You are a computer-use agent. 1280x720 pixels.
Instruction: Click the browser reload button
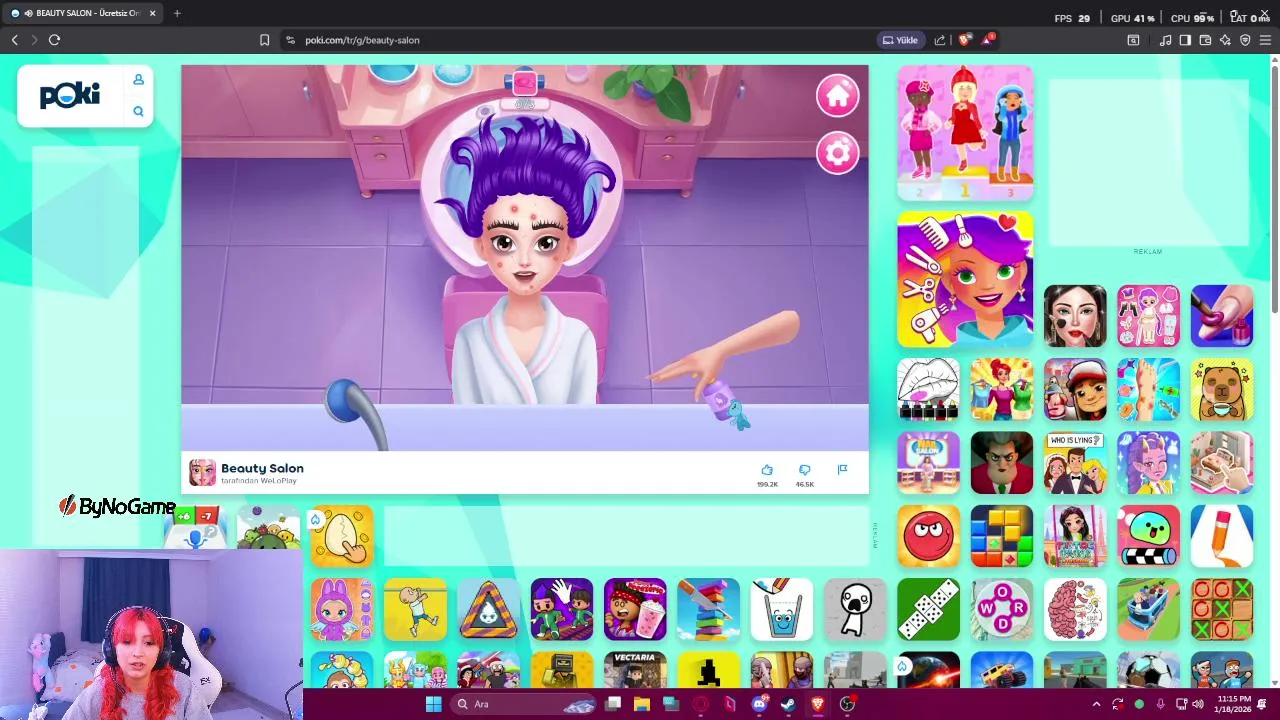pyautogui.click(x=54, y=40)
